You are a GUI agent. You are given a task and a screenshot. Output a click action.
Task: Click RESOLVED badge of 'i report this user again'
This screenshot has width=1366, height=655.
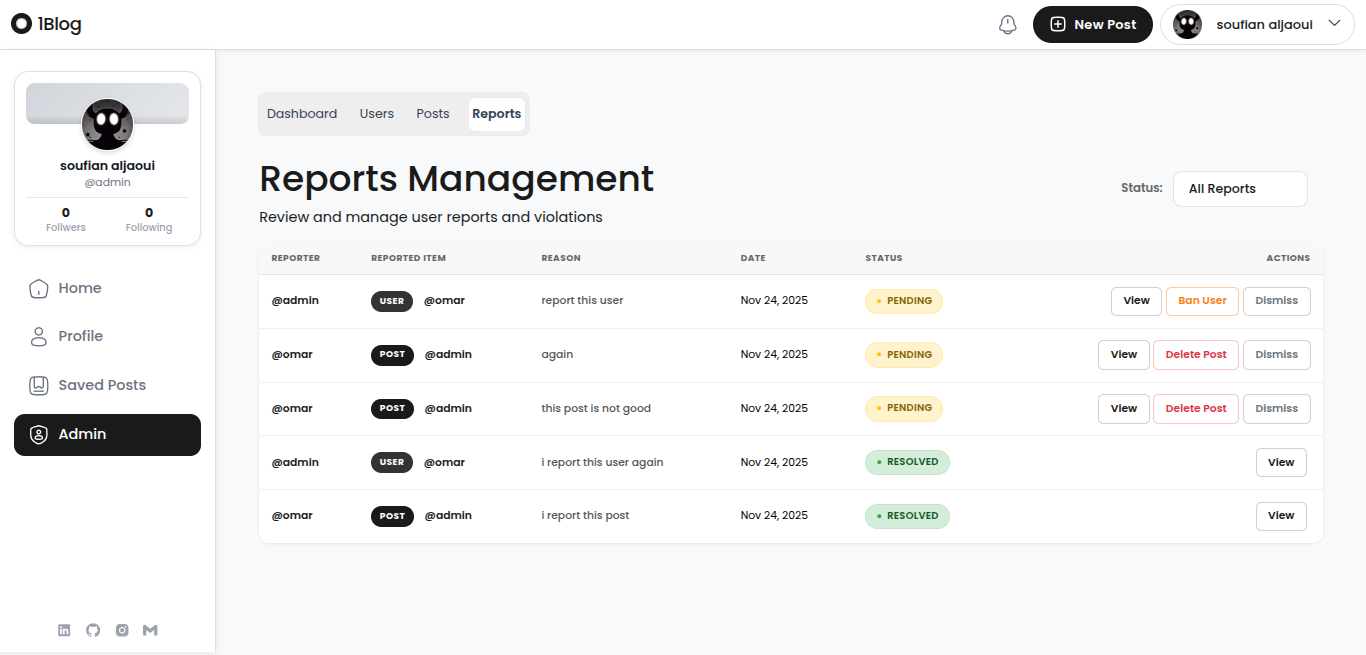pyautogui.click(x=907, y=462)
